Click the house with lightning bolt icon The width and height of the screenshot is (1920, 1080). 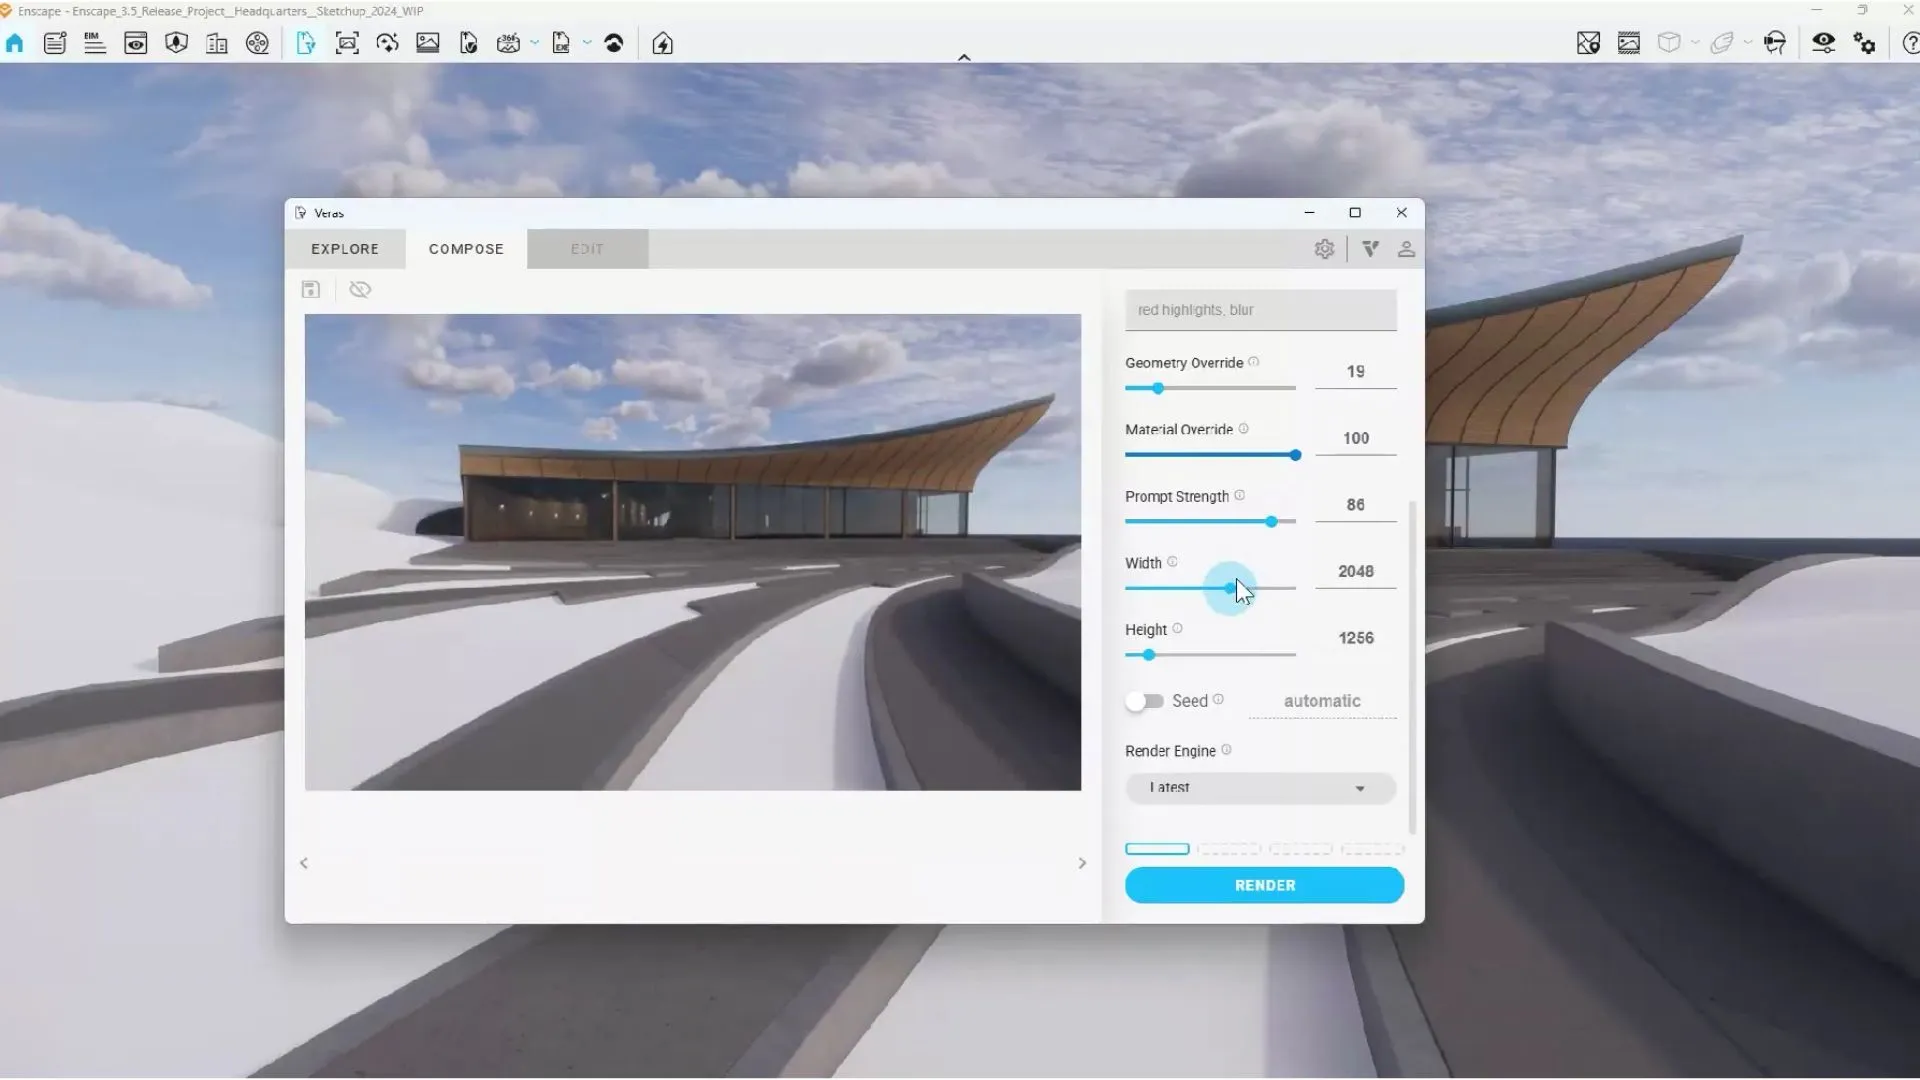663,43
